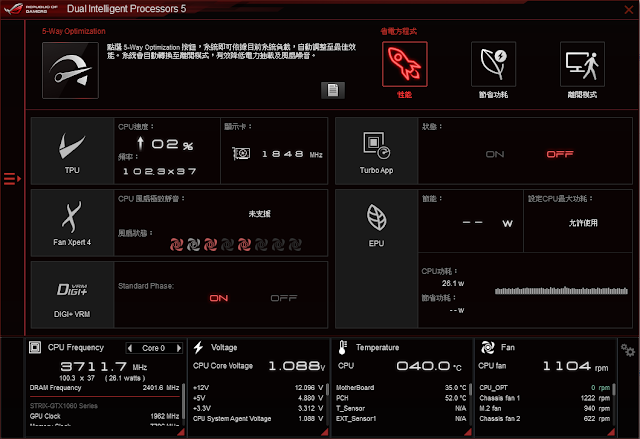Click the CPU power usage graph

[x=561, y=290]
